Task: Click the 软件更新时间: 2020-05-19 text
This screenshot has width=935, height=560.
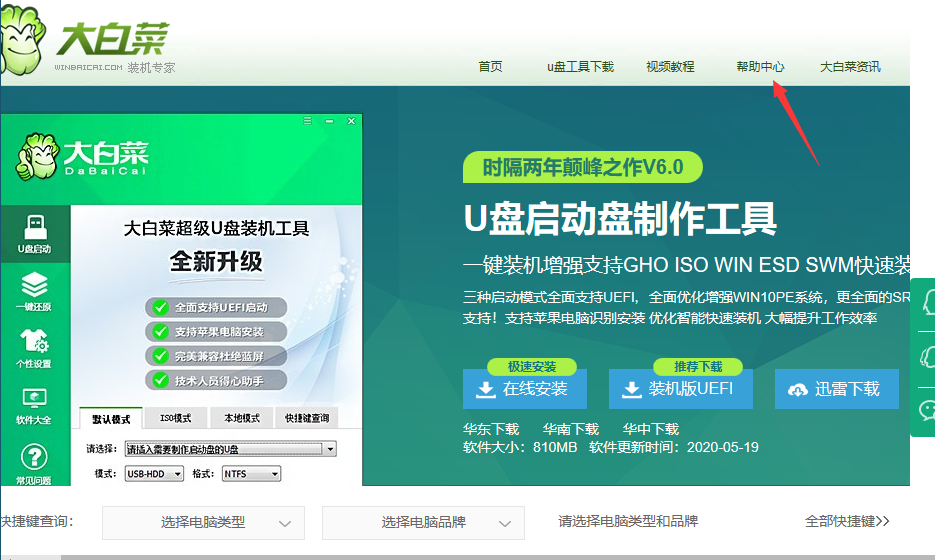Action: coord(674,447)
